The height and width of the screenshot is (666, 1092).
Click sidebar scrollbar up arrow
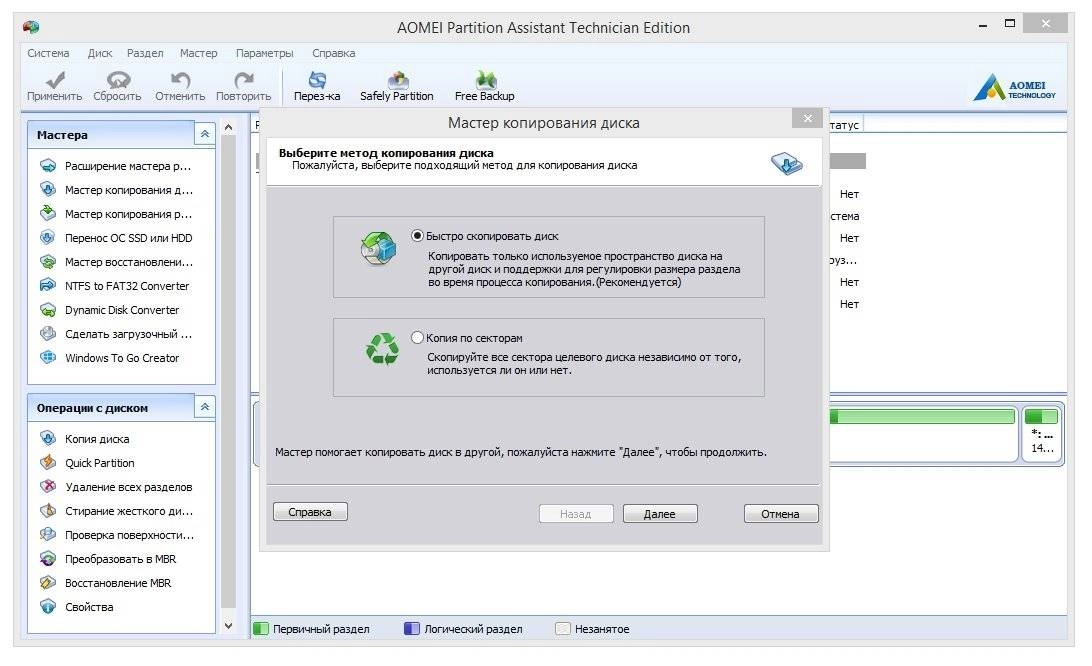[x=228, y=127]
